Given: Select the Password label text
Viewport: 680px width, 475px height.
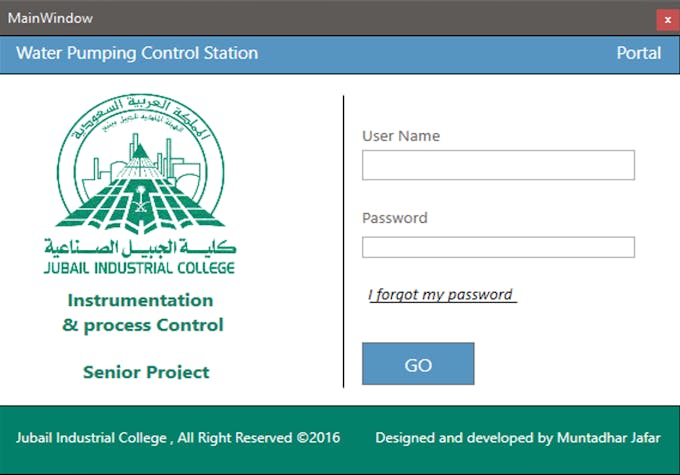Looking at the screenshot, I should pyautogui.click(x=394, y=218).
